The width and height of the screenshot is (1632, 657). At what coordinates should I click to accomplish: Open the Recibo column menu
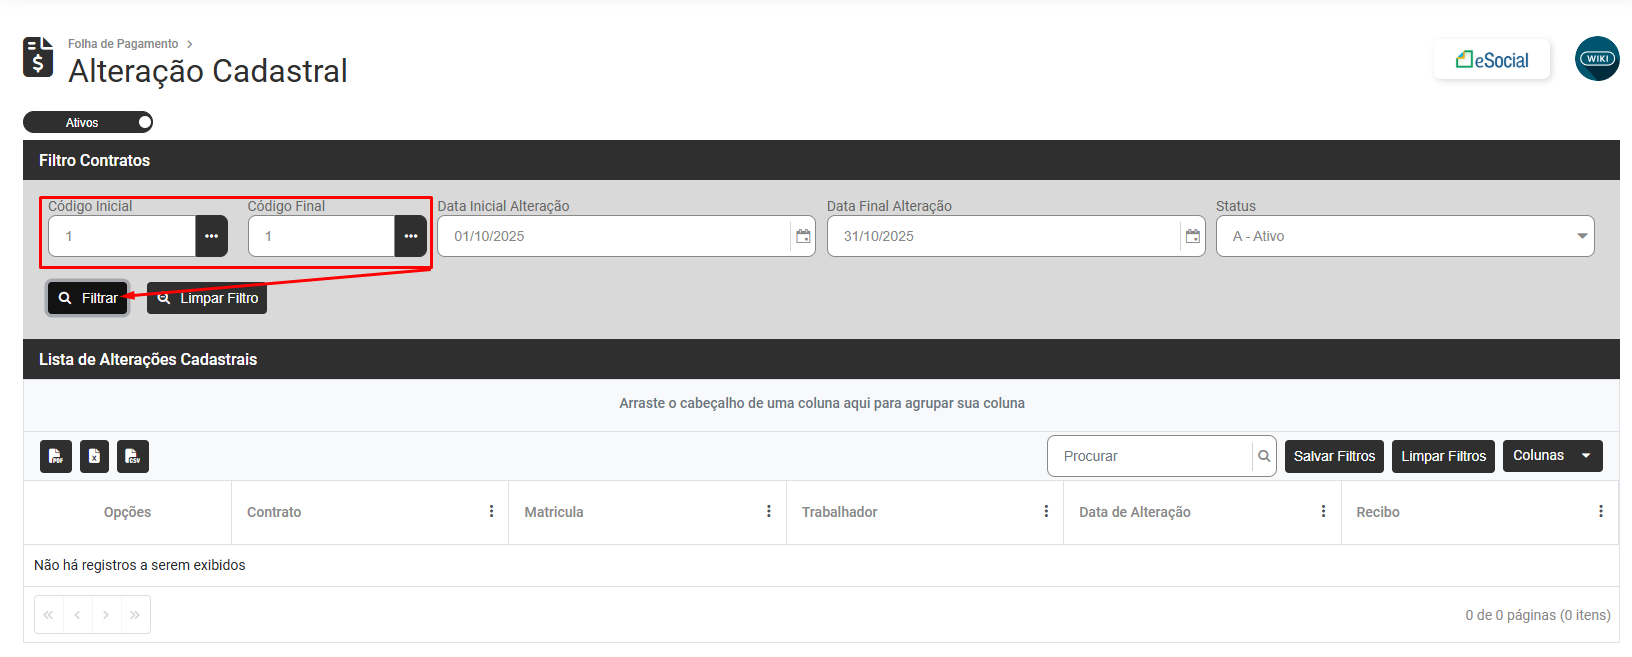[1600, 512]
